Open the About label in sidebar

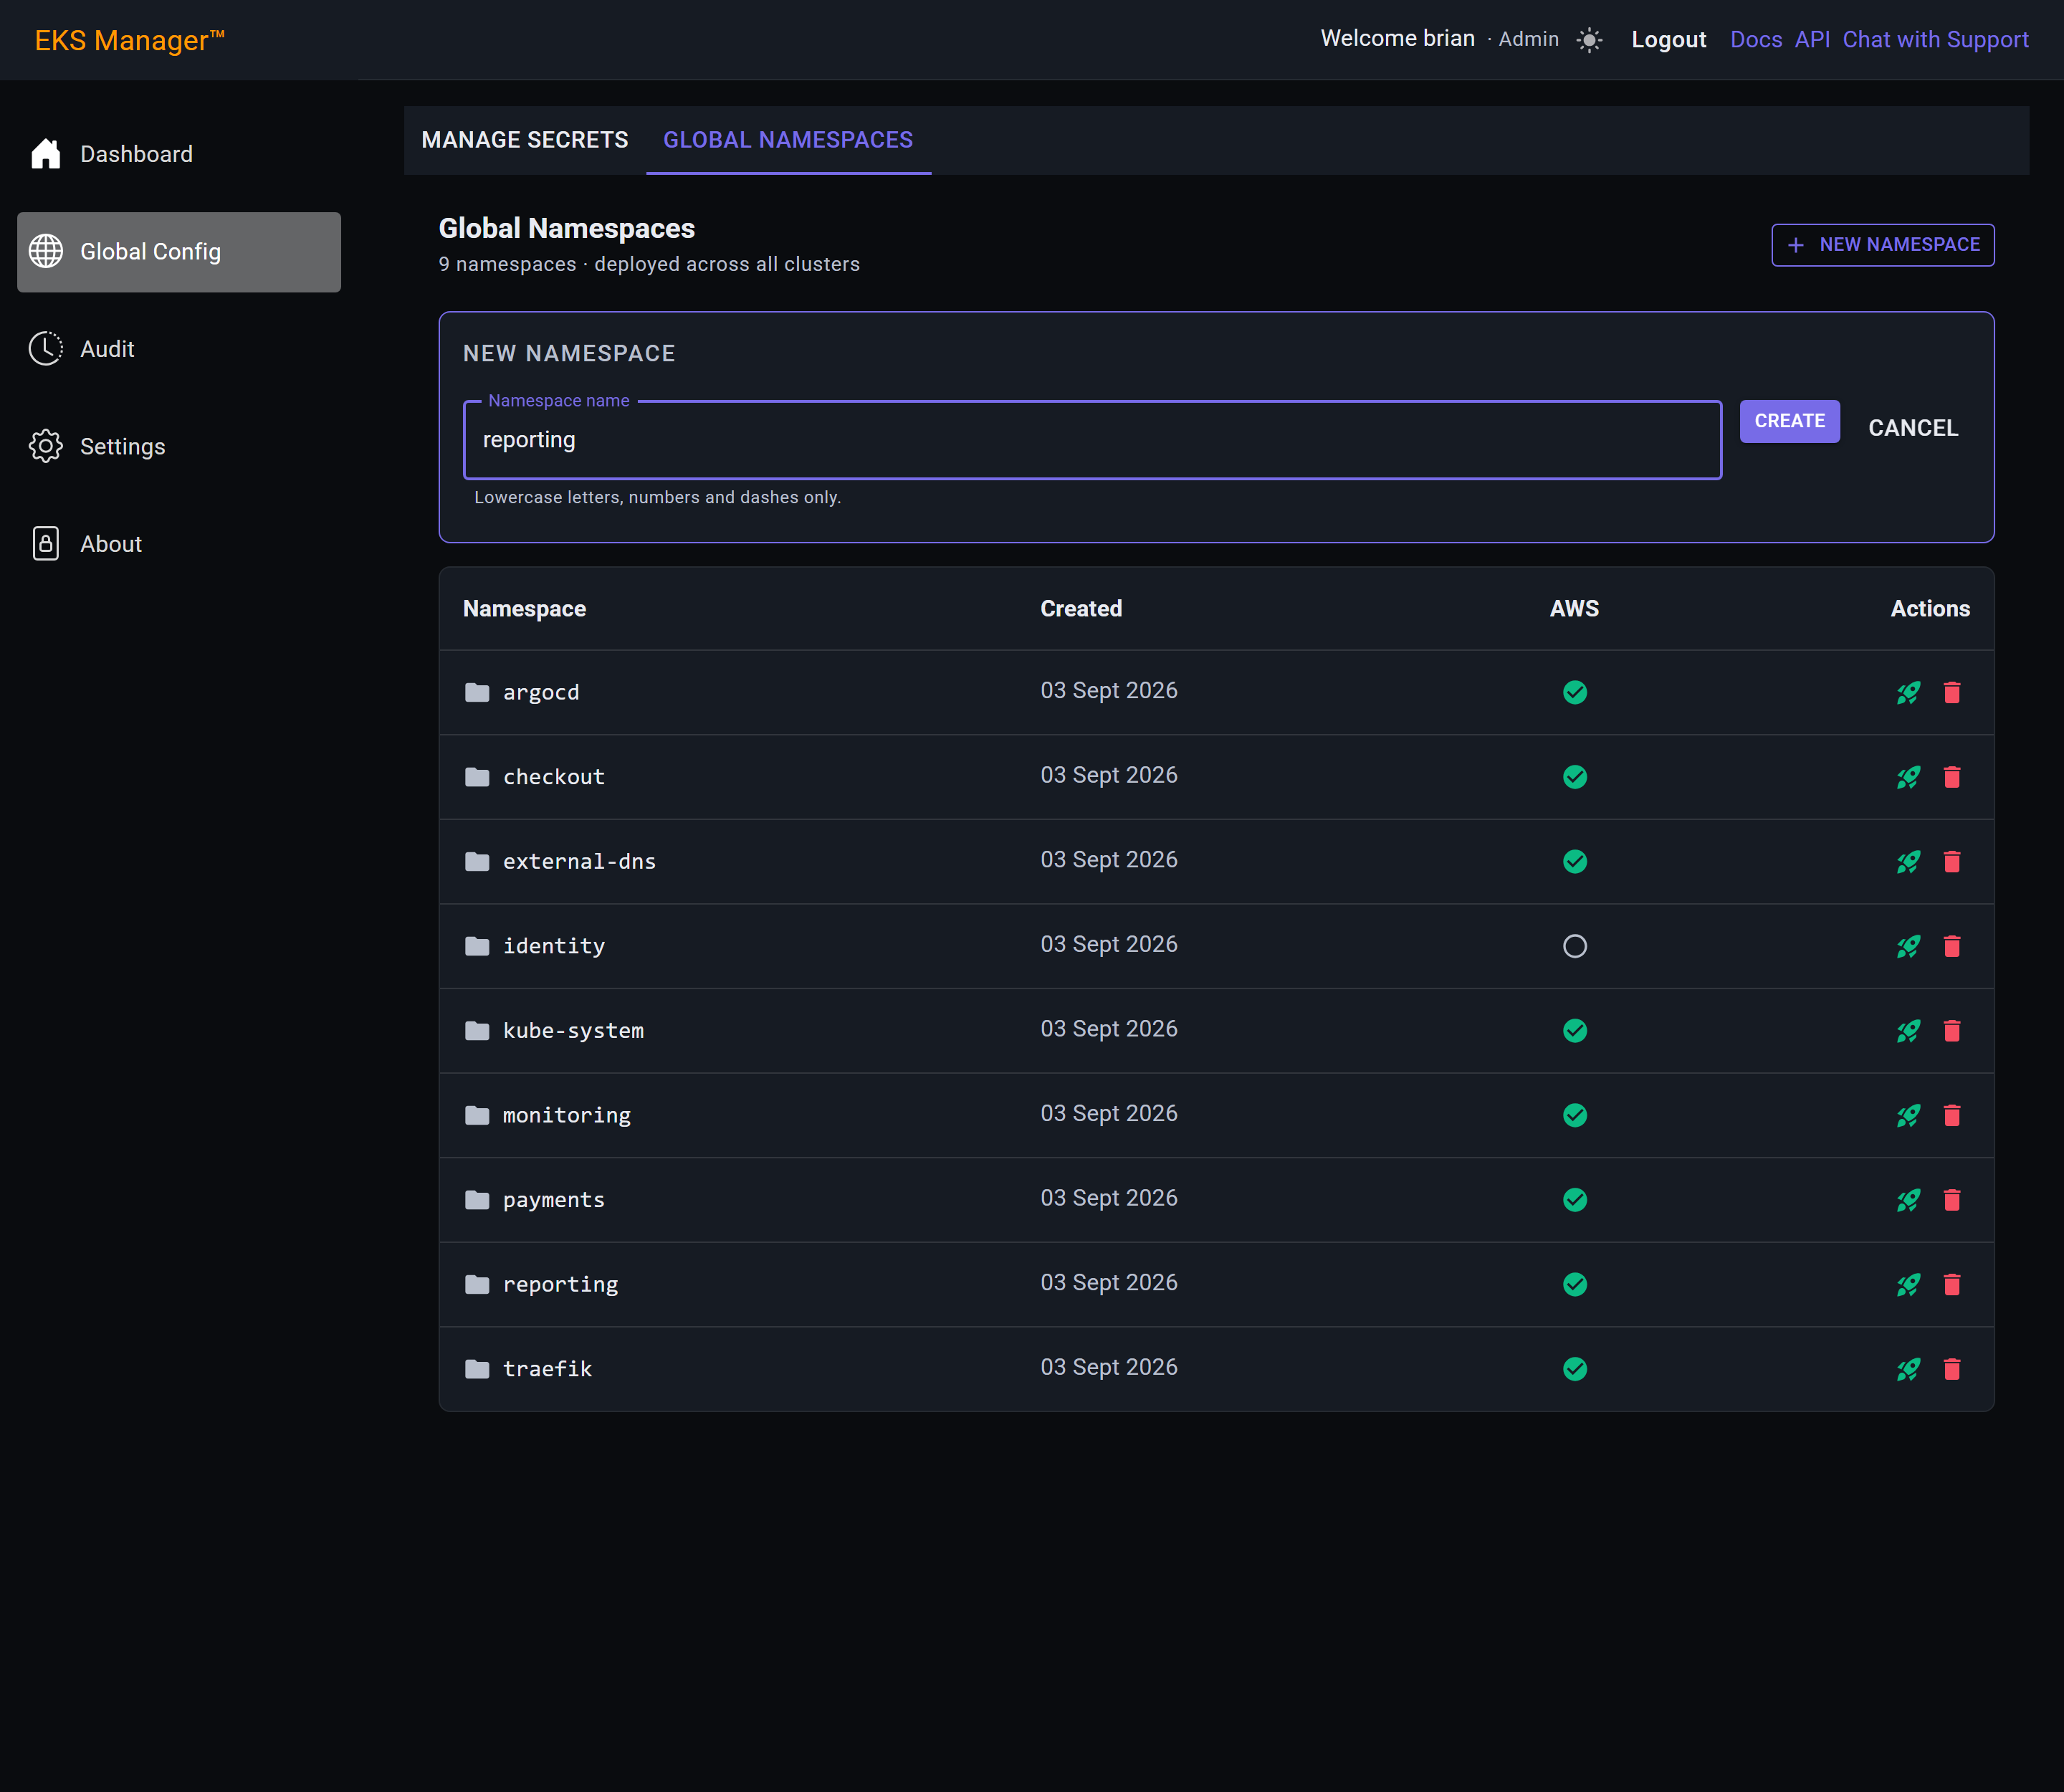point(111,544)
